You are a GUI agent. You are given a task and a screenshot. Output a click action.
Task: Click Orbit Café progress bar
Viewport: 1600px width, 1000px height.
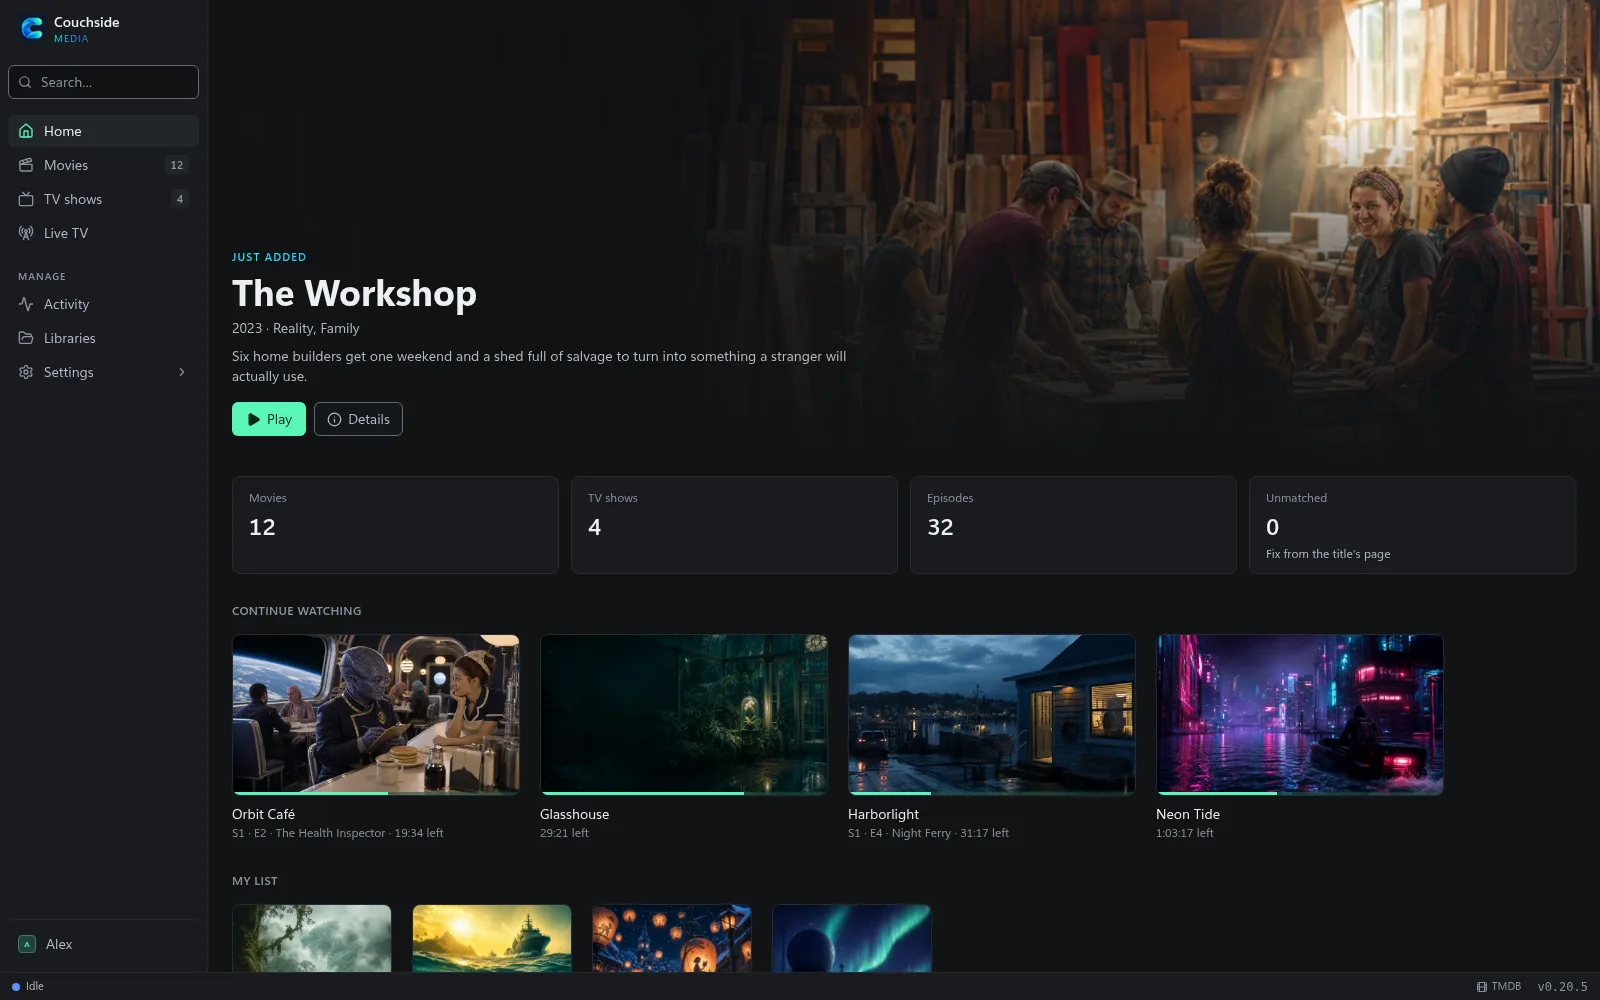click(x=376, y=793)
